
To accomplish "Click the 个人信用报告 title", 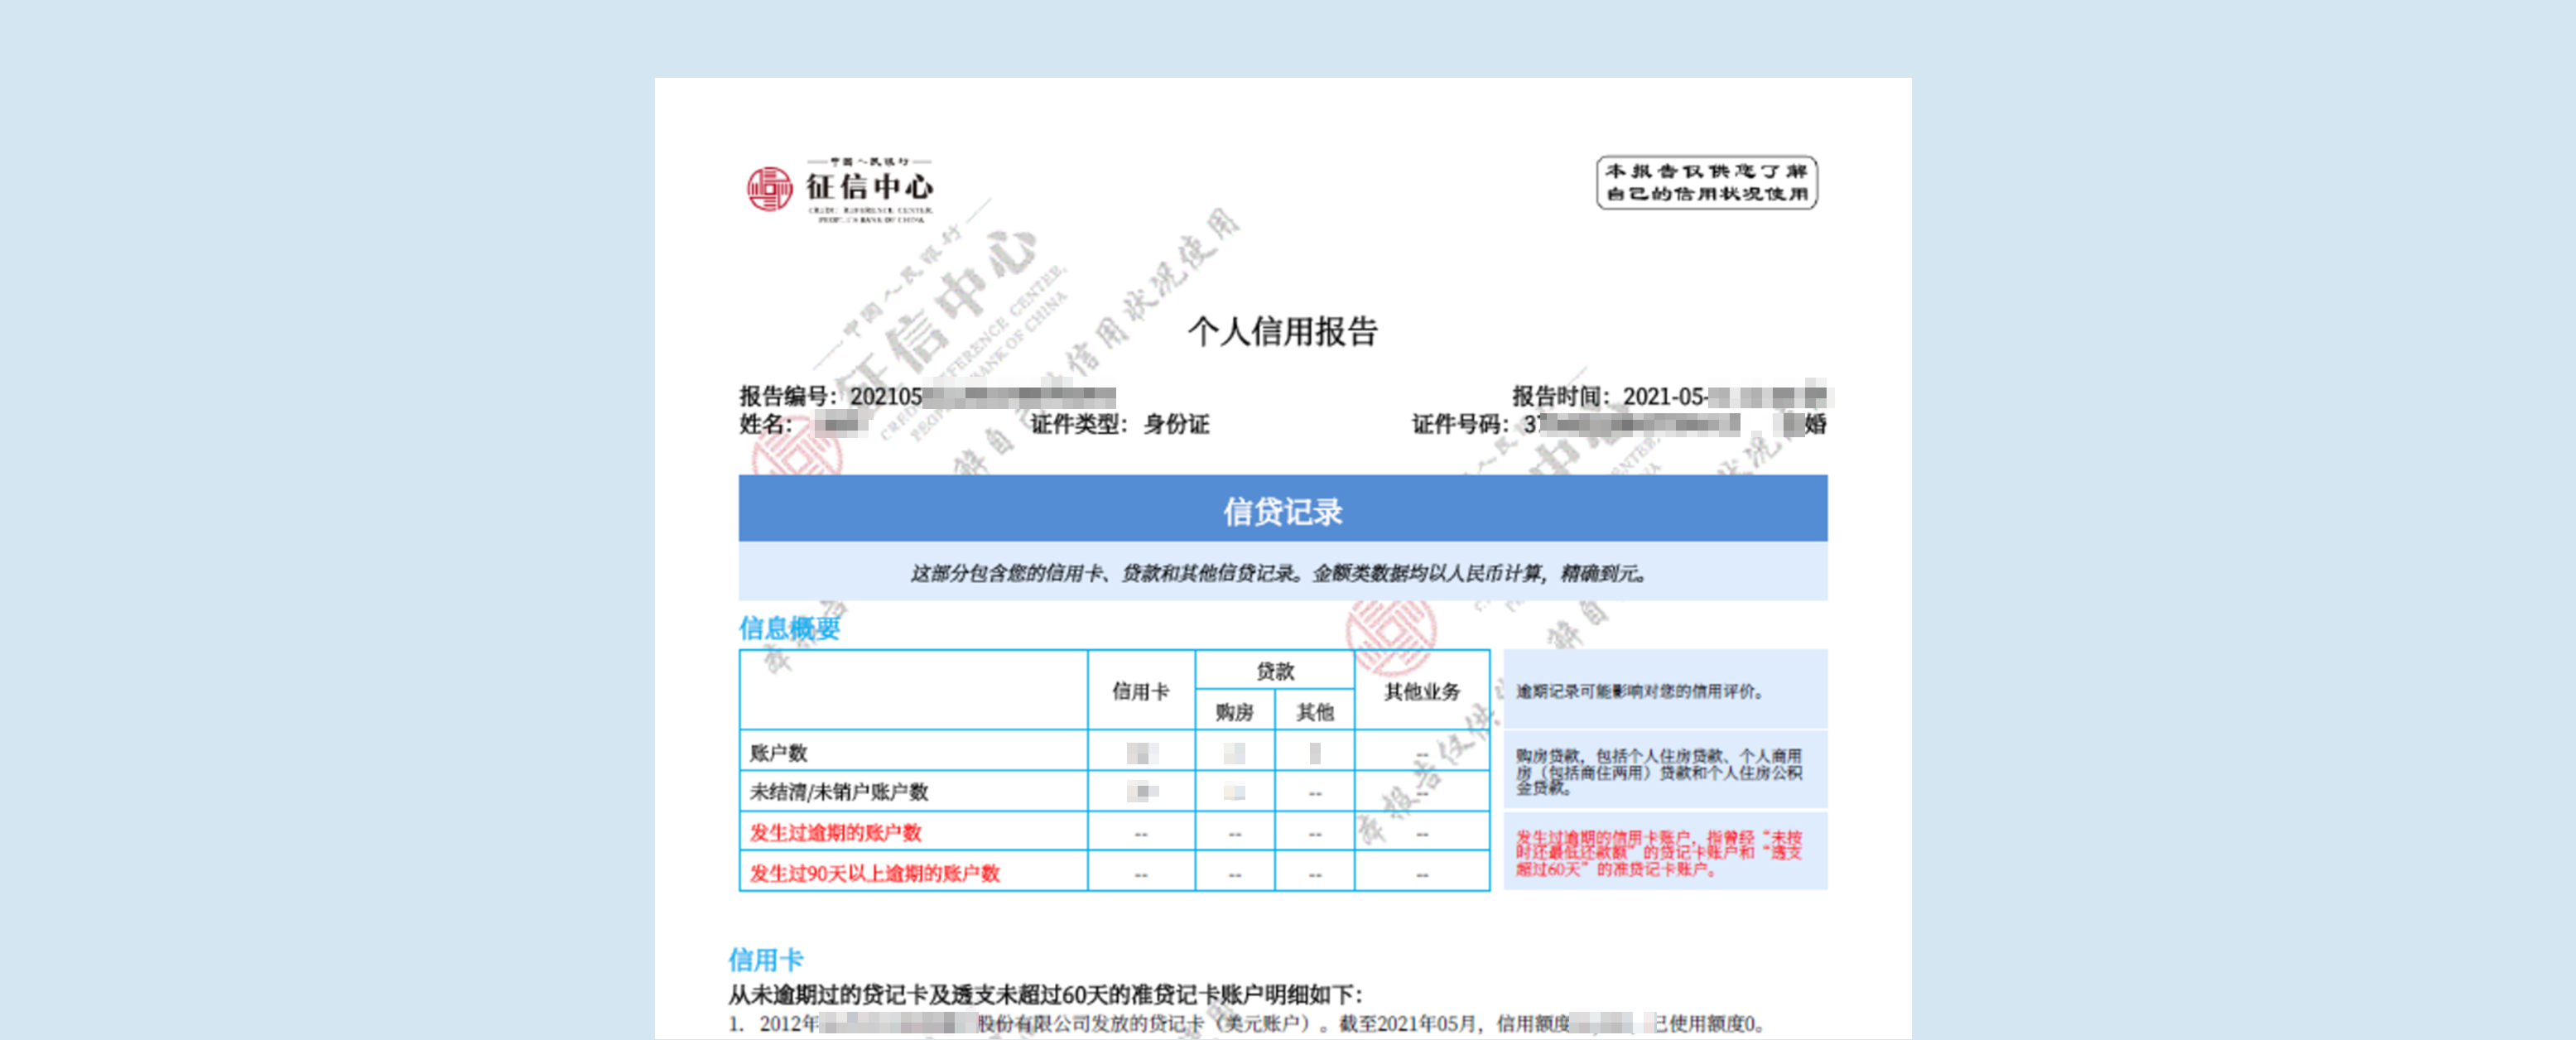I will click(1282, 332).
